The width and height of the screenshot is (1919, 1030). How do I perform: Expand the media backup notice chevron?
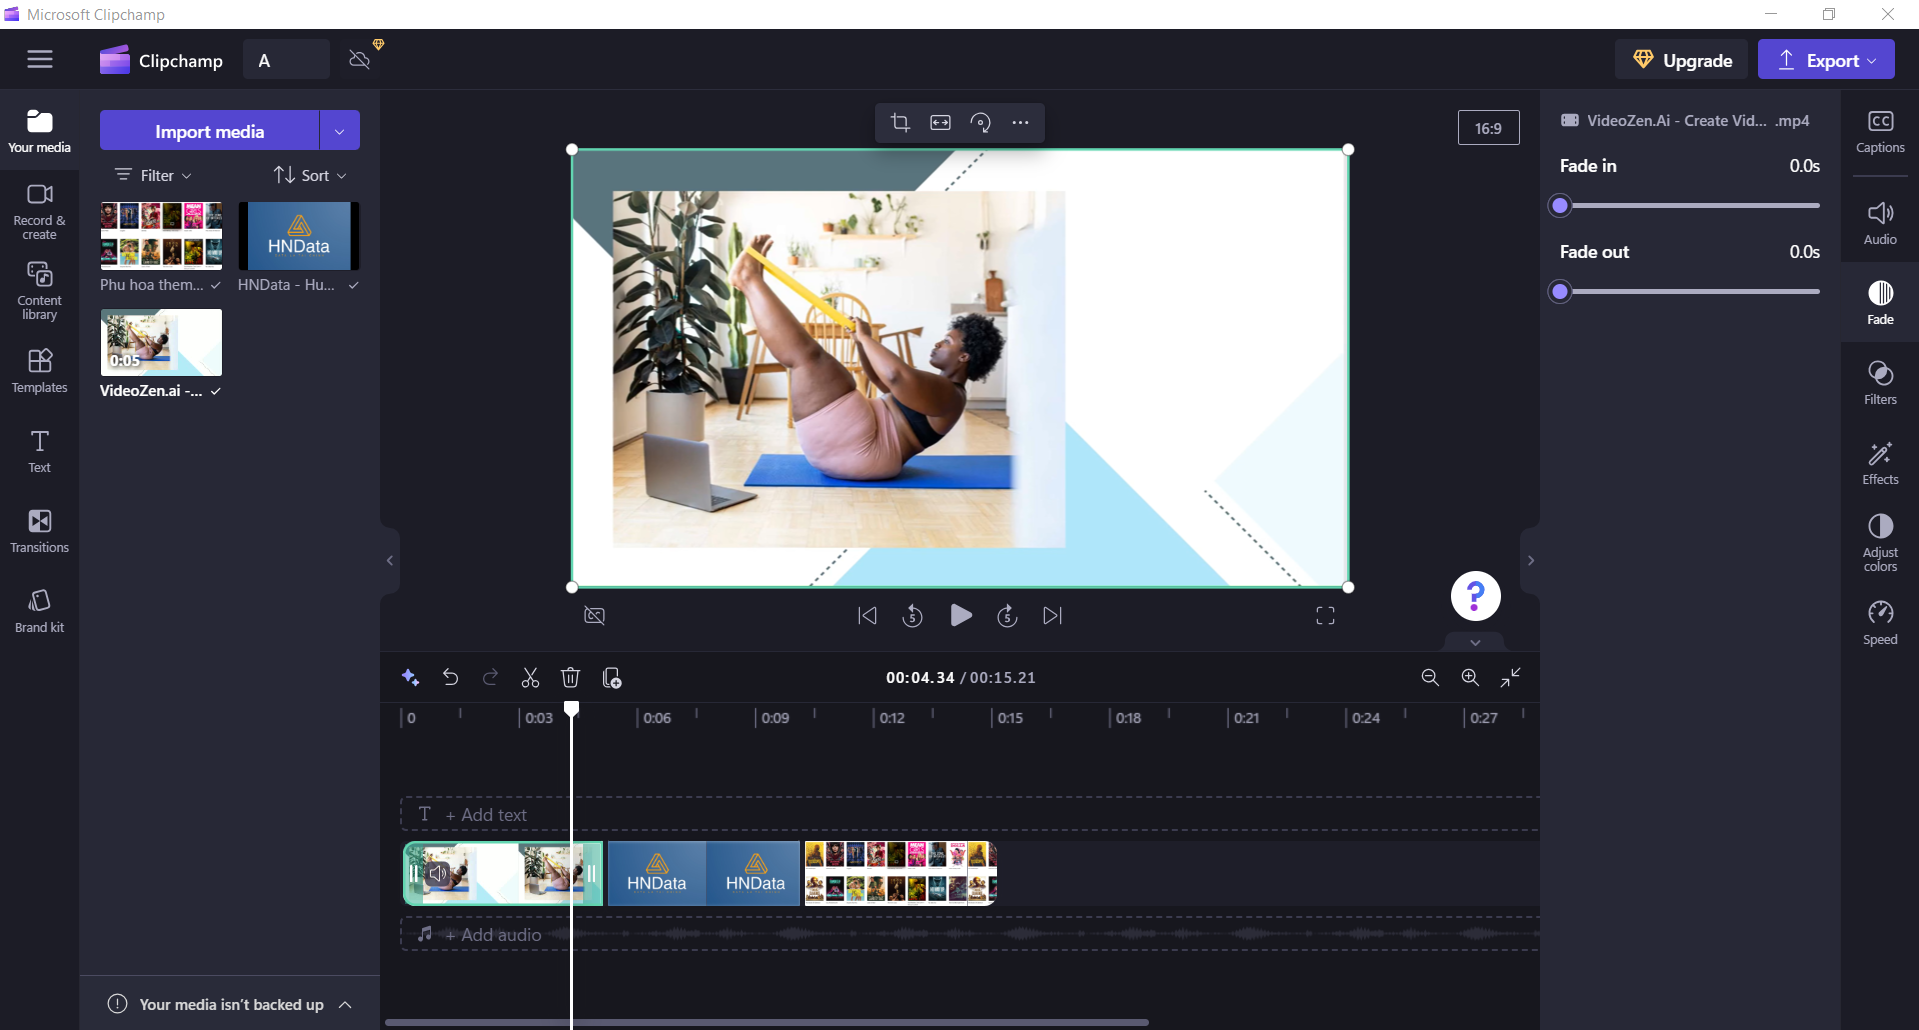click(345, 1004)
